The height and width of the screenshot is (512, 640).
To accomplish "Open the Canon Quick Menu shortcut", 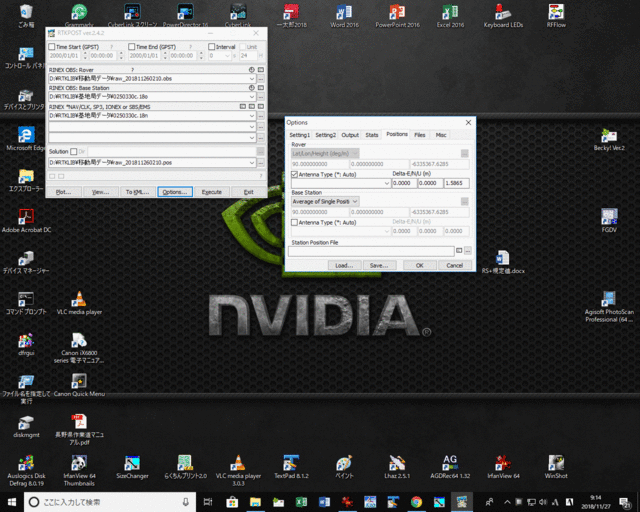I will [79, 385].
